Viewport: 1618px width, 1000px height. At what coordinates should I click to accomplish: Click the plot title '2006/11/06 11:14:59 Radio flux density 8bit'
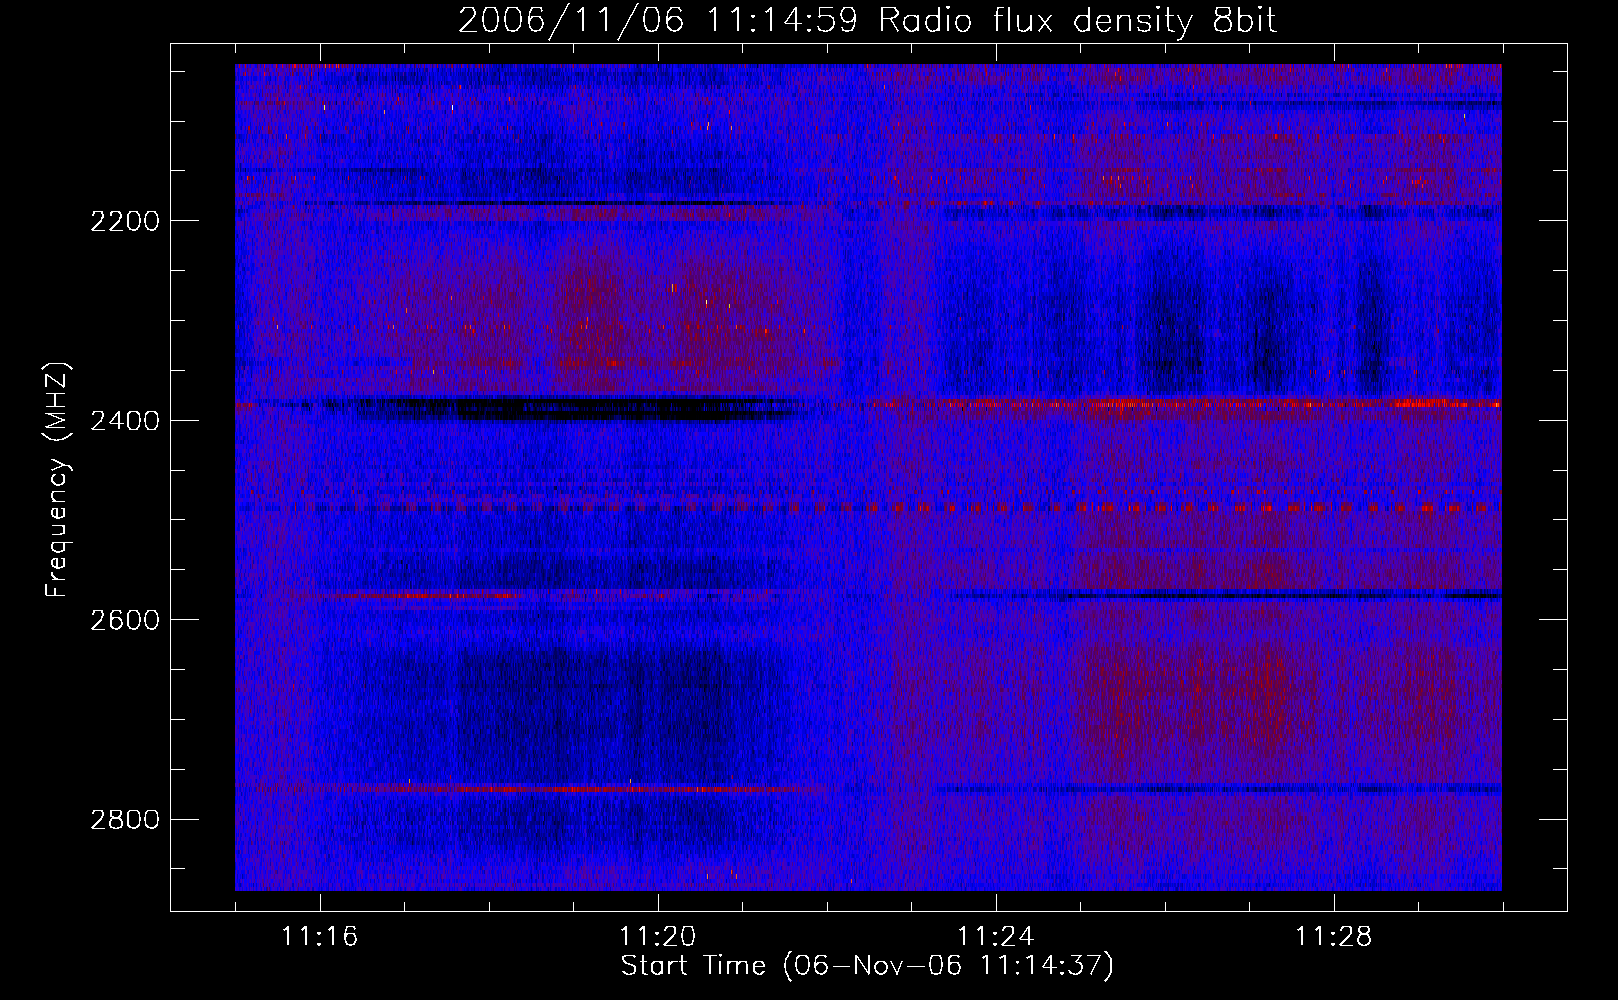click(867, 20)
